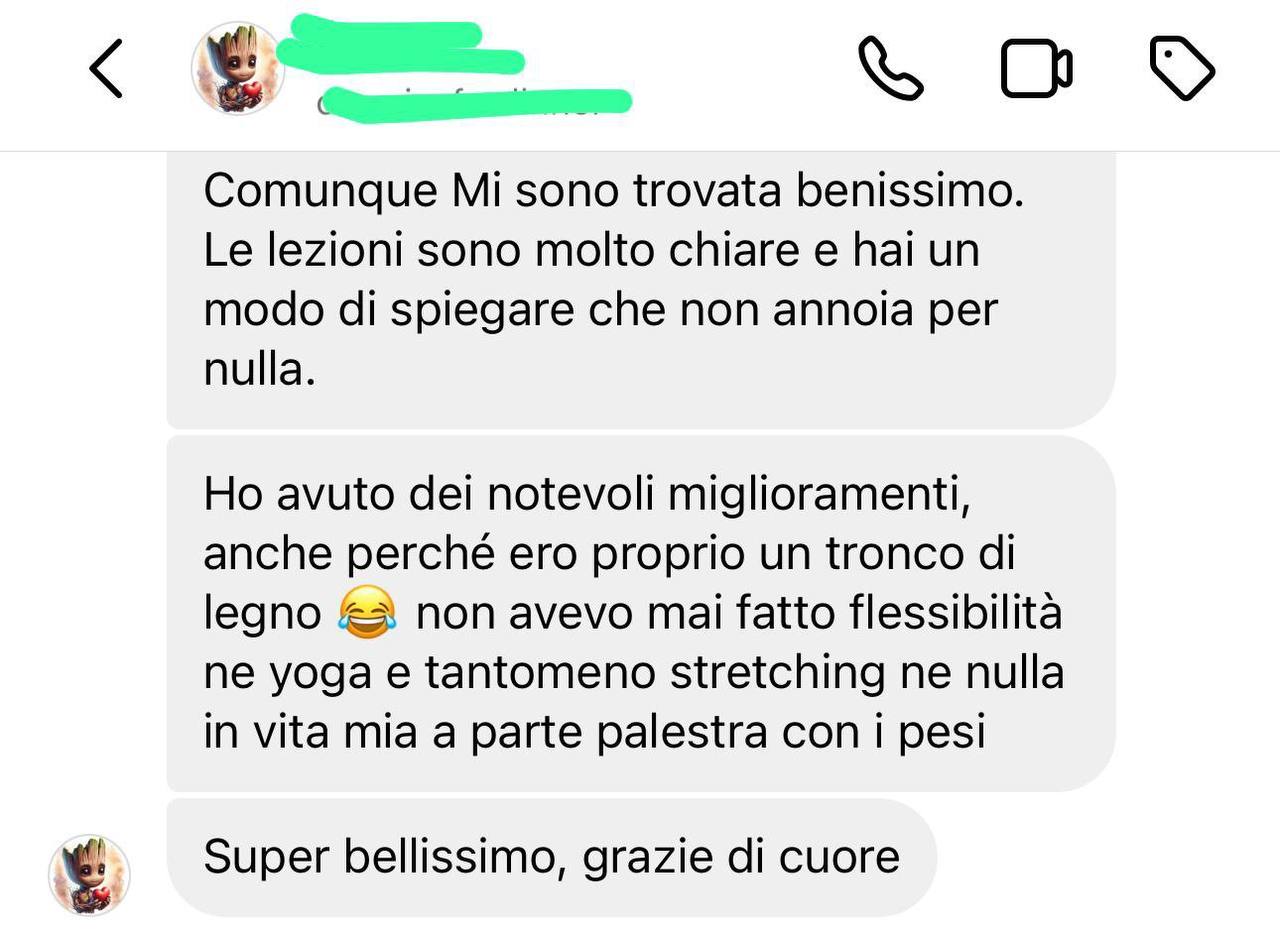
Task: Click the word 'stretching' in the second message
Action: pyautogui.click(x=778, y=674)
